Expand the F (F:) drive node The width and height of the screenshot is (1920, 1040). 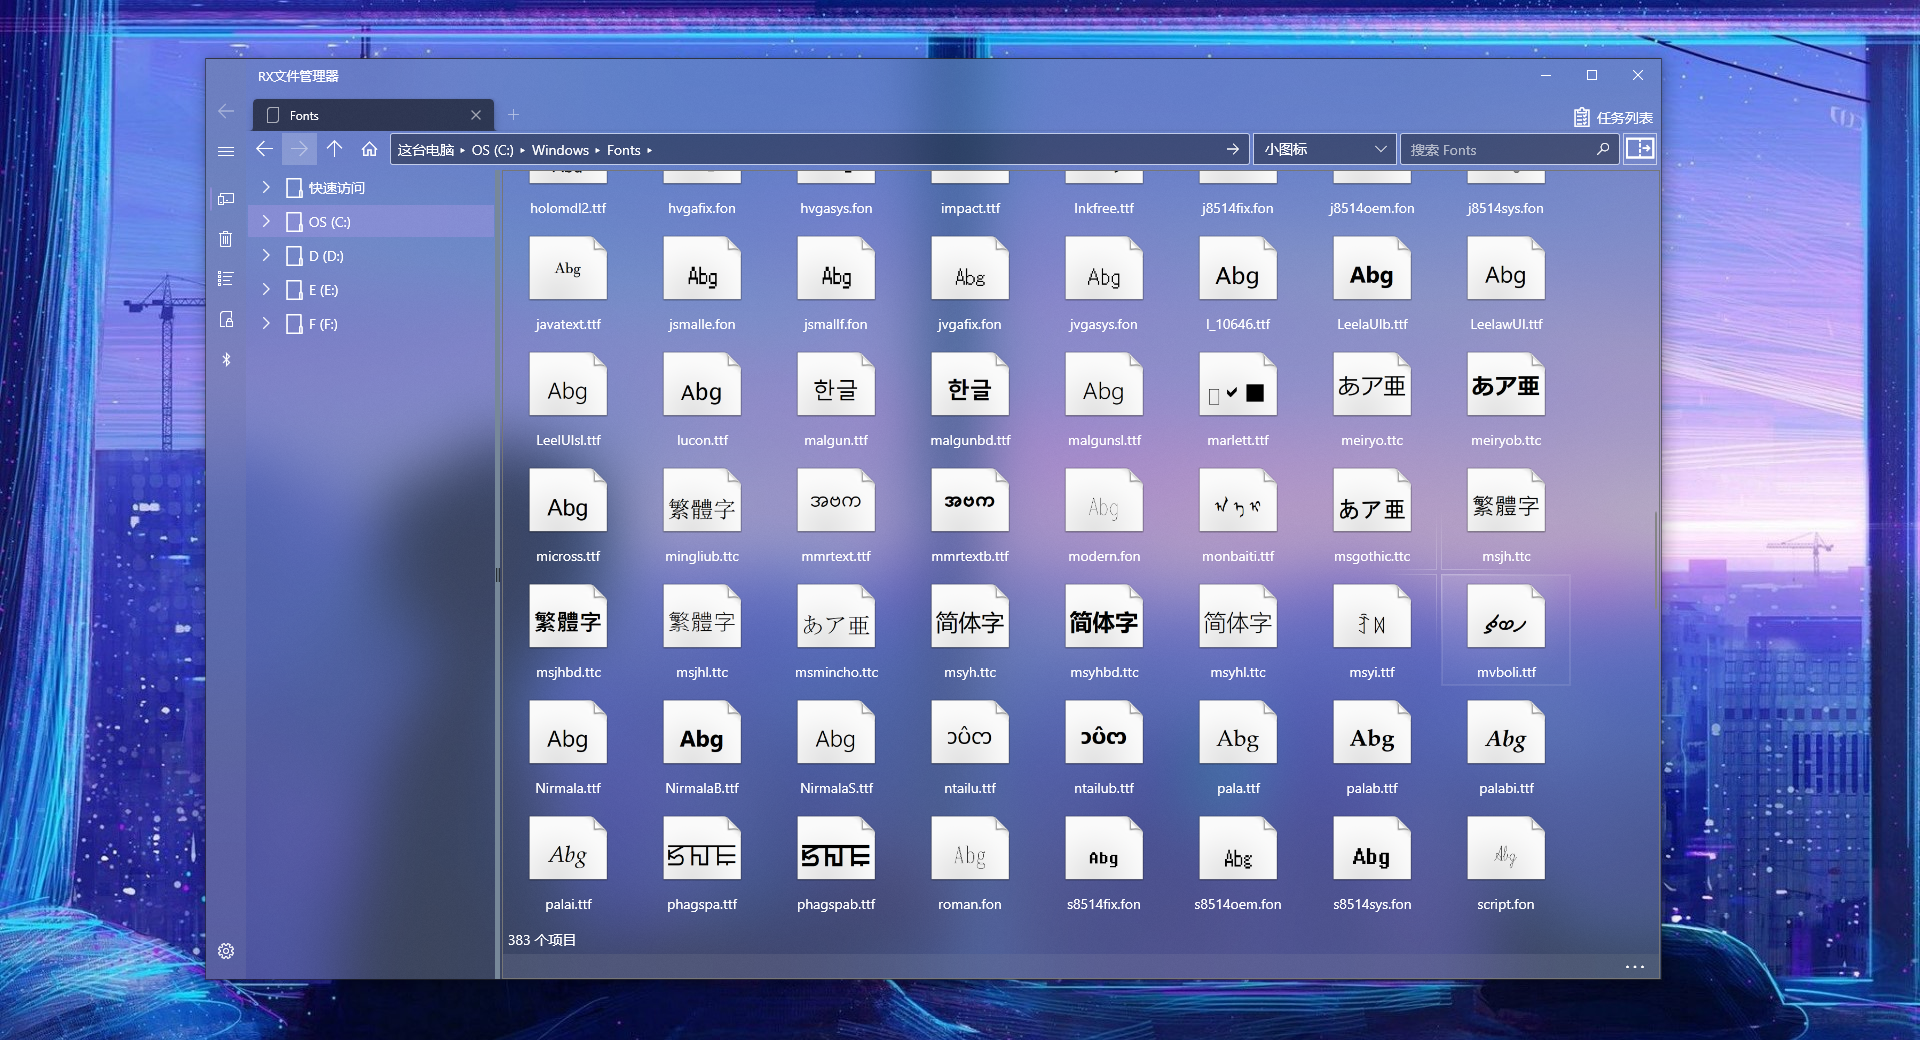266,323
